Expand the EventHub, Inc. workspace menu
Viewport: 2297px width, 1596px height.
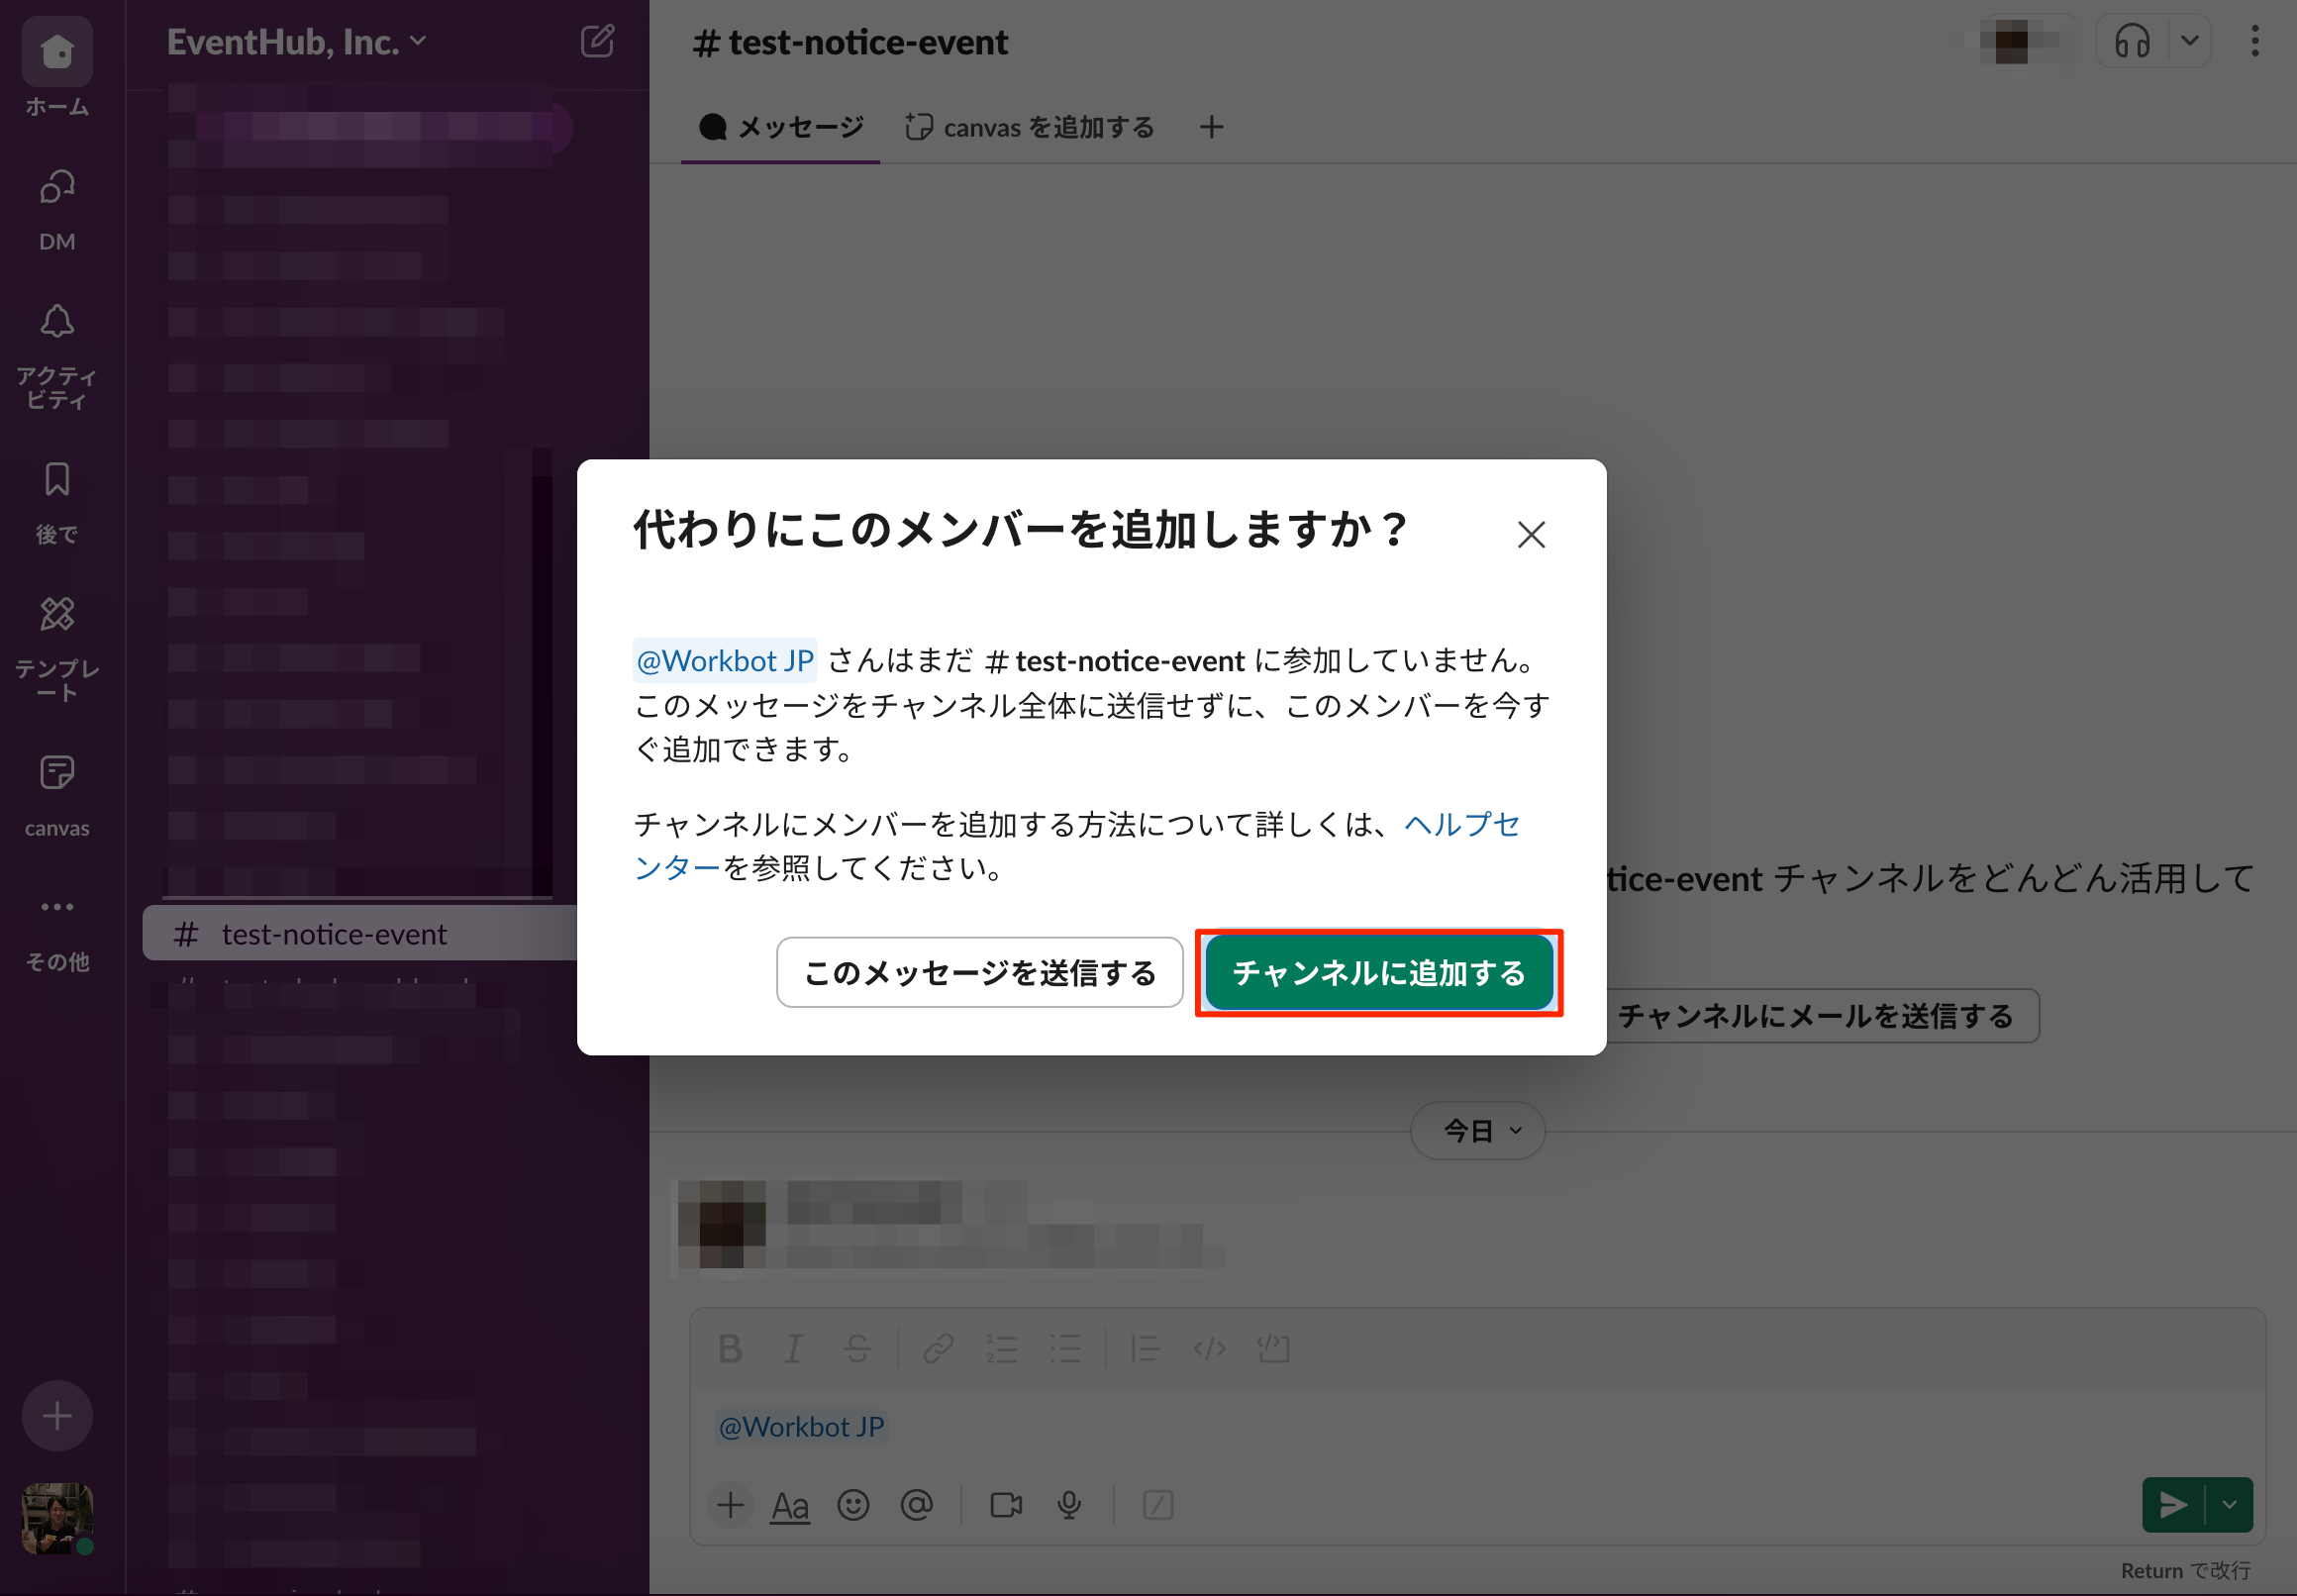[297, 42]
